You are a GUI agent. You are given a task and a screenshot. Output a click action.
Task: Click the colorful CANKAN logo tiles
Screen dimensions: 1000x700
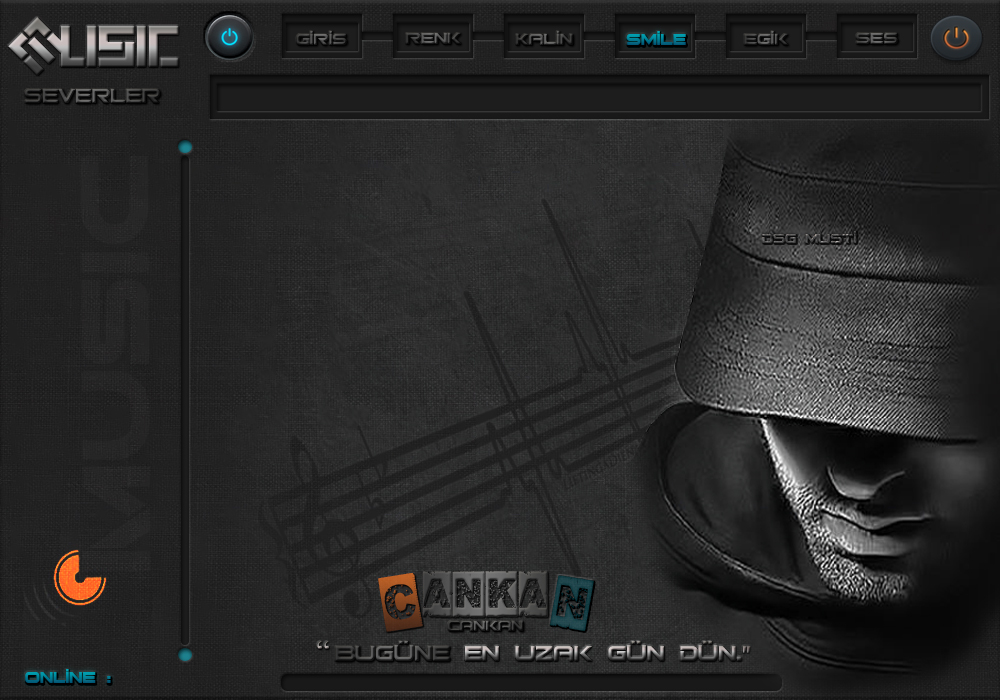pos(487,601)
